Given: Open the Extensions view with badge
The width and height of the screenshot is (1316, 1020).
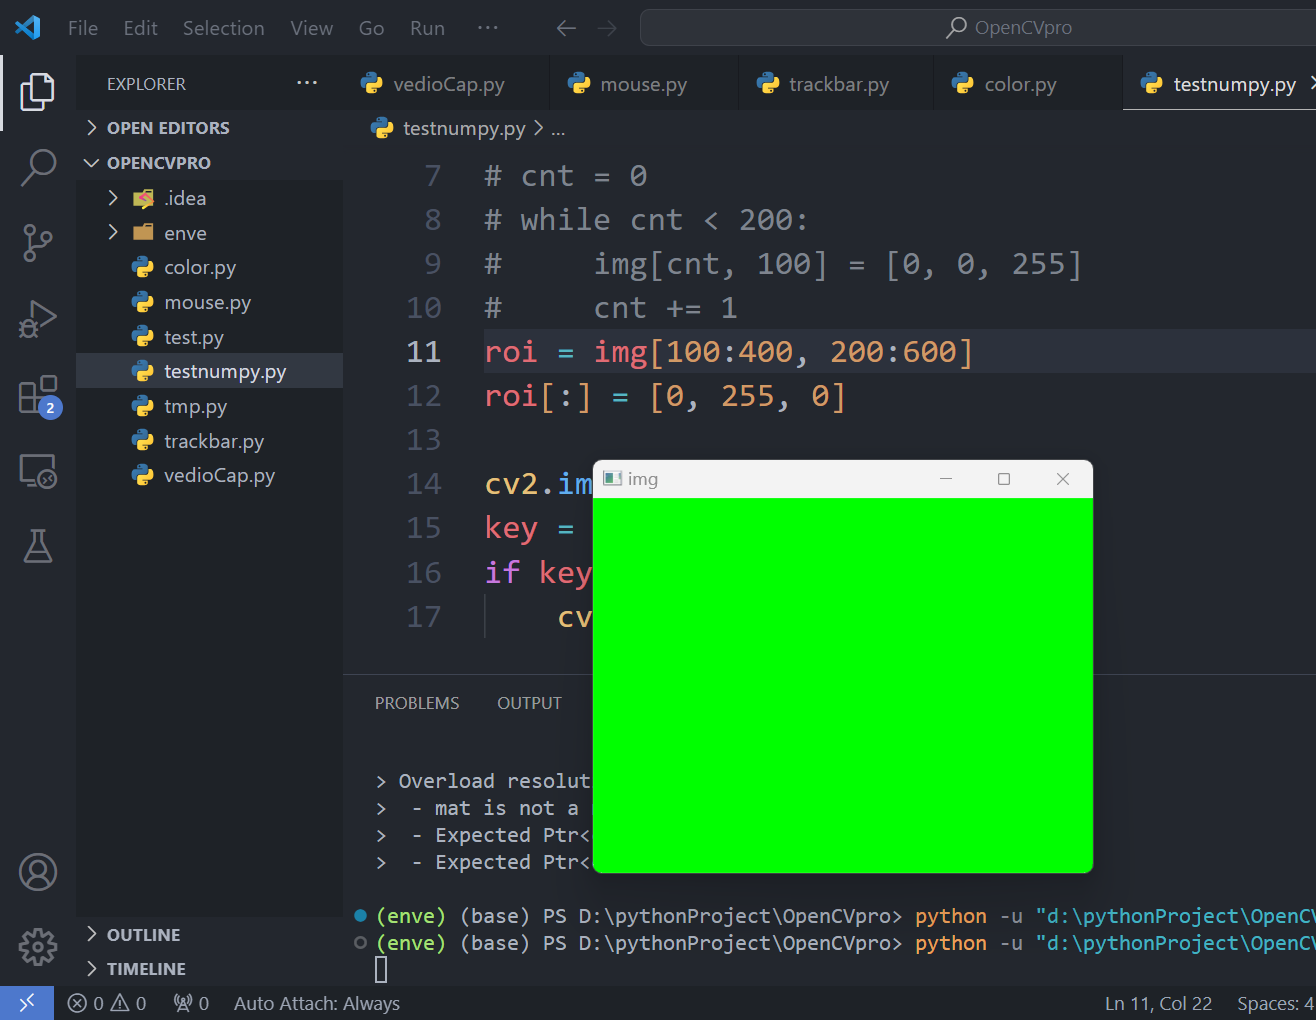Looking at the screenshot, I should tap(38, 396).
